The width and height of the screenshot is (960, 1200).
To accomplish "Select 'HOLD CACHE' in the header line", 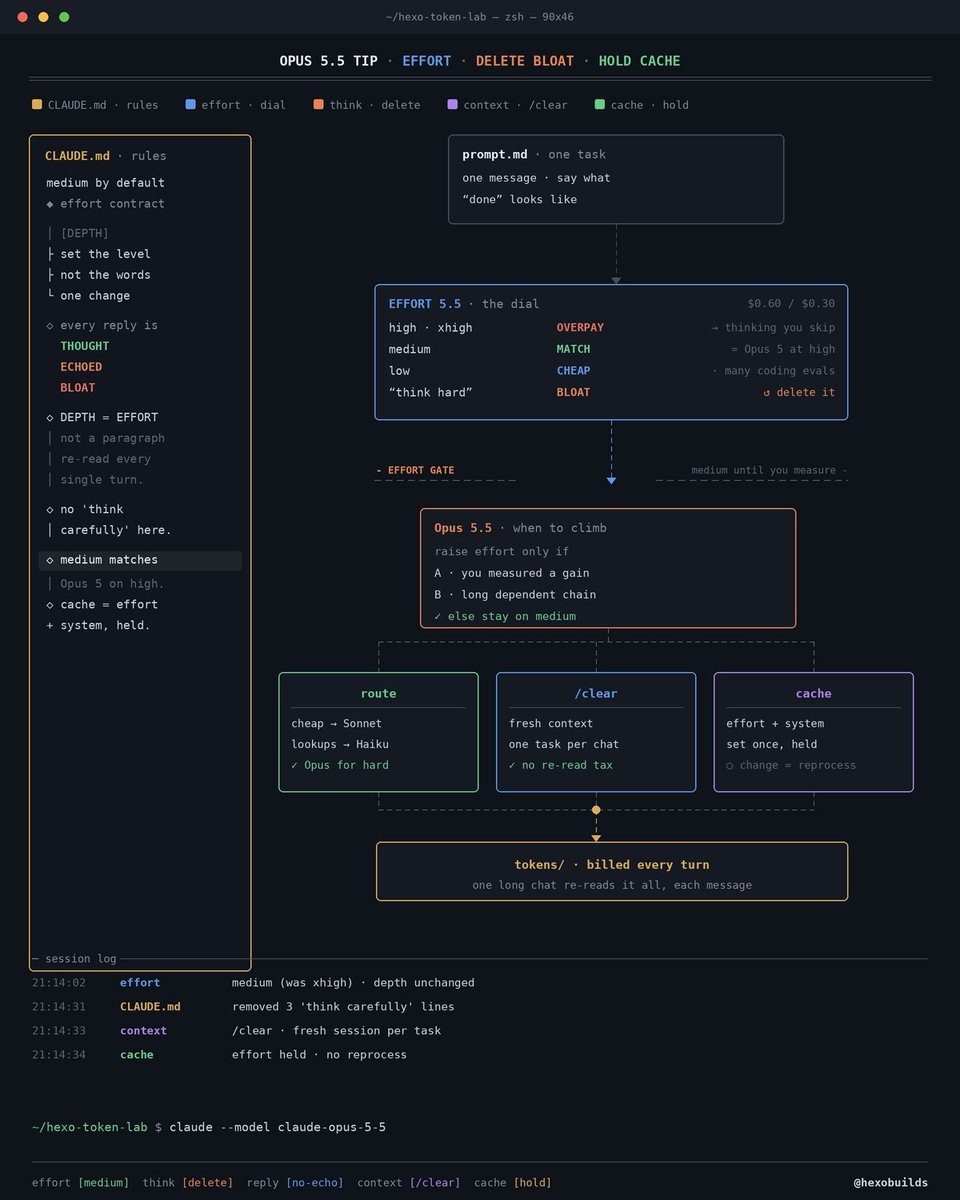I will click(x=639, y=61).
